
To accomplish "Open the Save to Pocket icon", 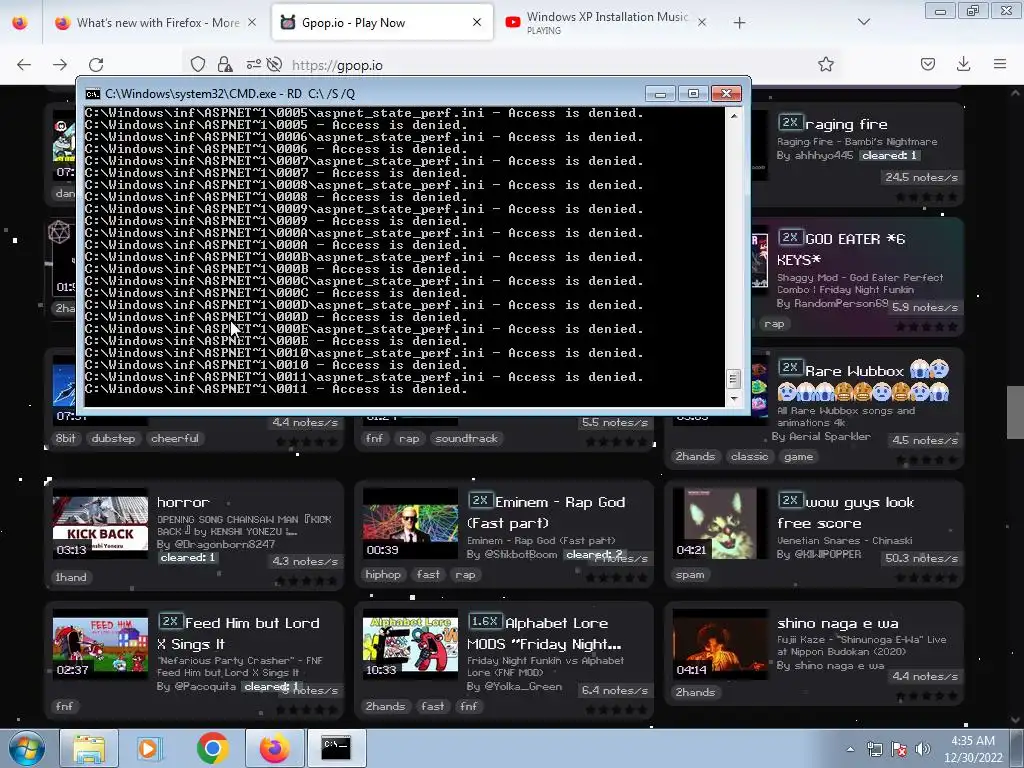I will pos(927,64).
